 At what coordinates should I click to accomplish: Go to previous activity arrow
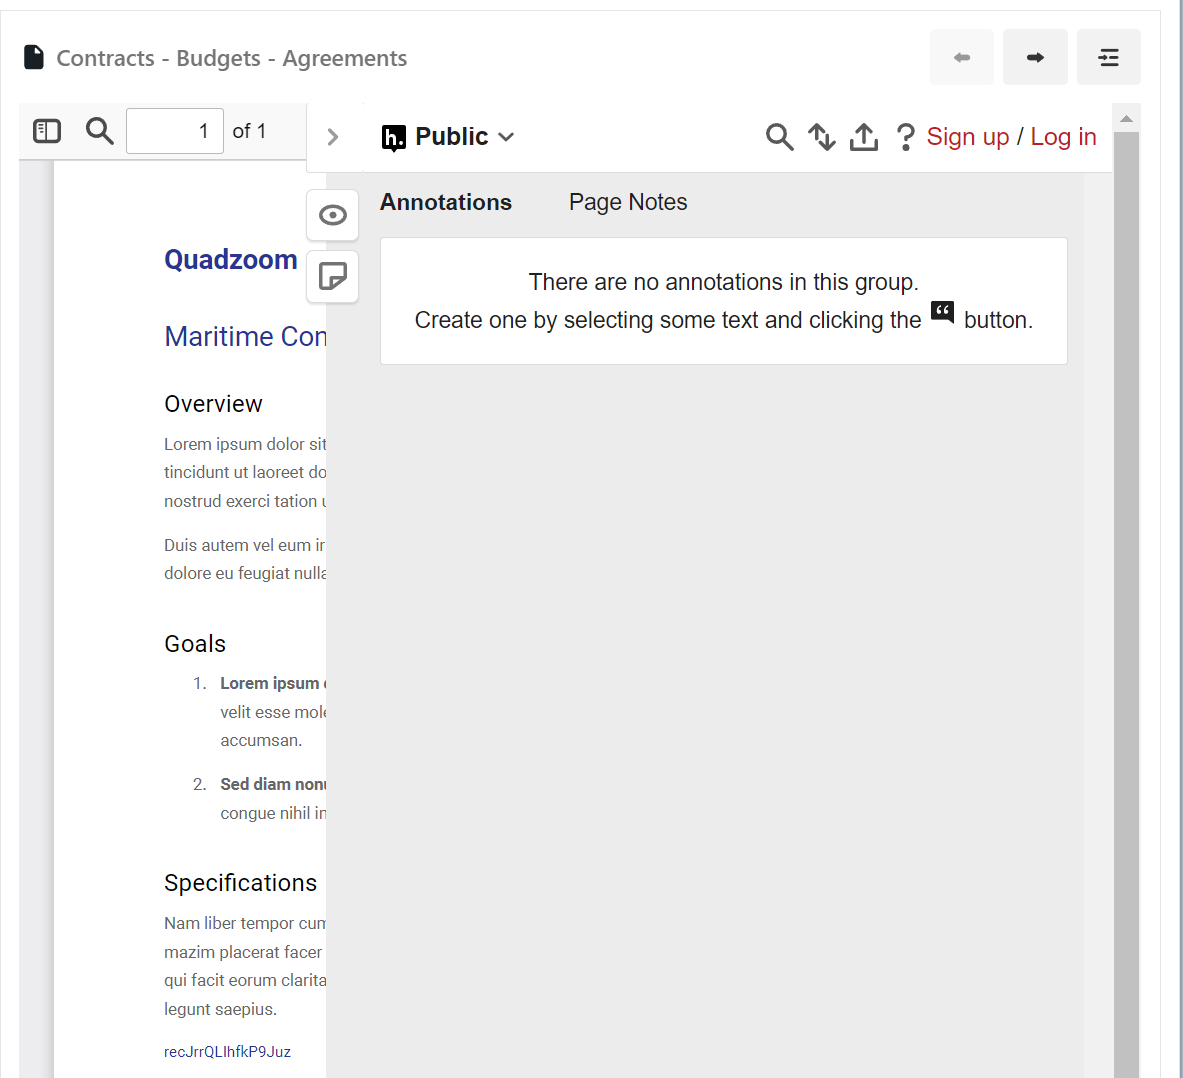pos(962,57)
